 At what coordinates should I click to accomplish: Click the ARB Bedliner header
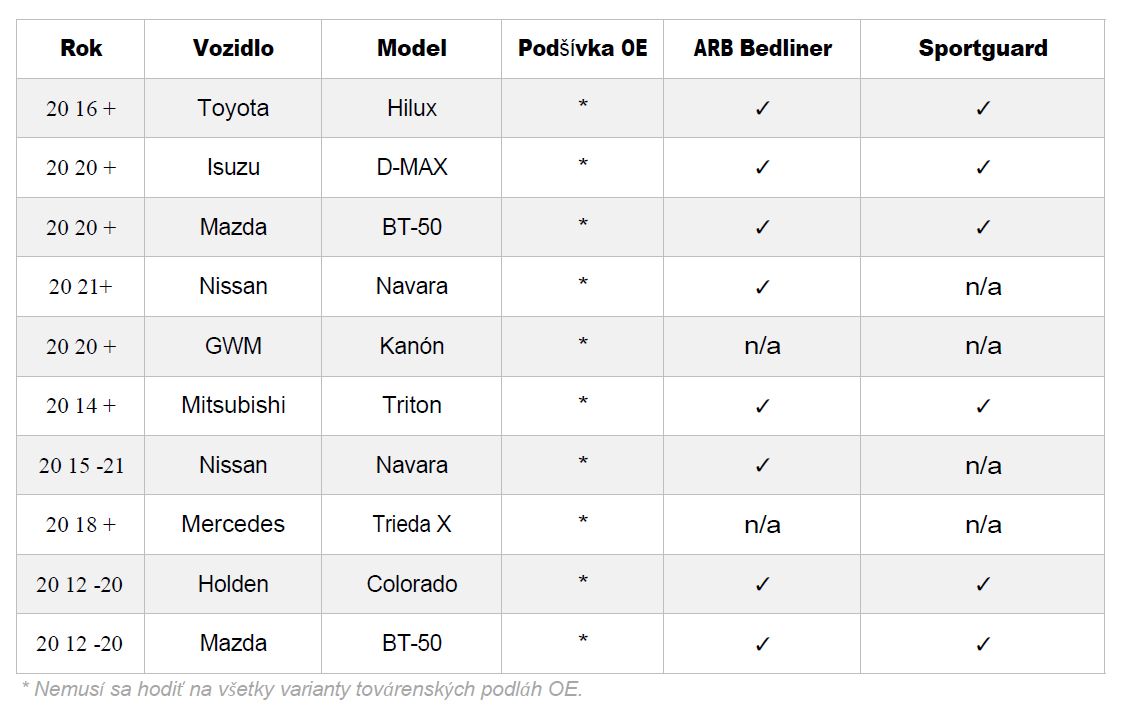pyautogui.click(x=762, y=48)
